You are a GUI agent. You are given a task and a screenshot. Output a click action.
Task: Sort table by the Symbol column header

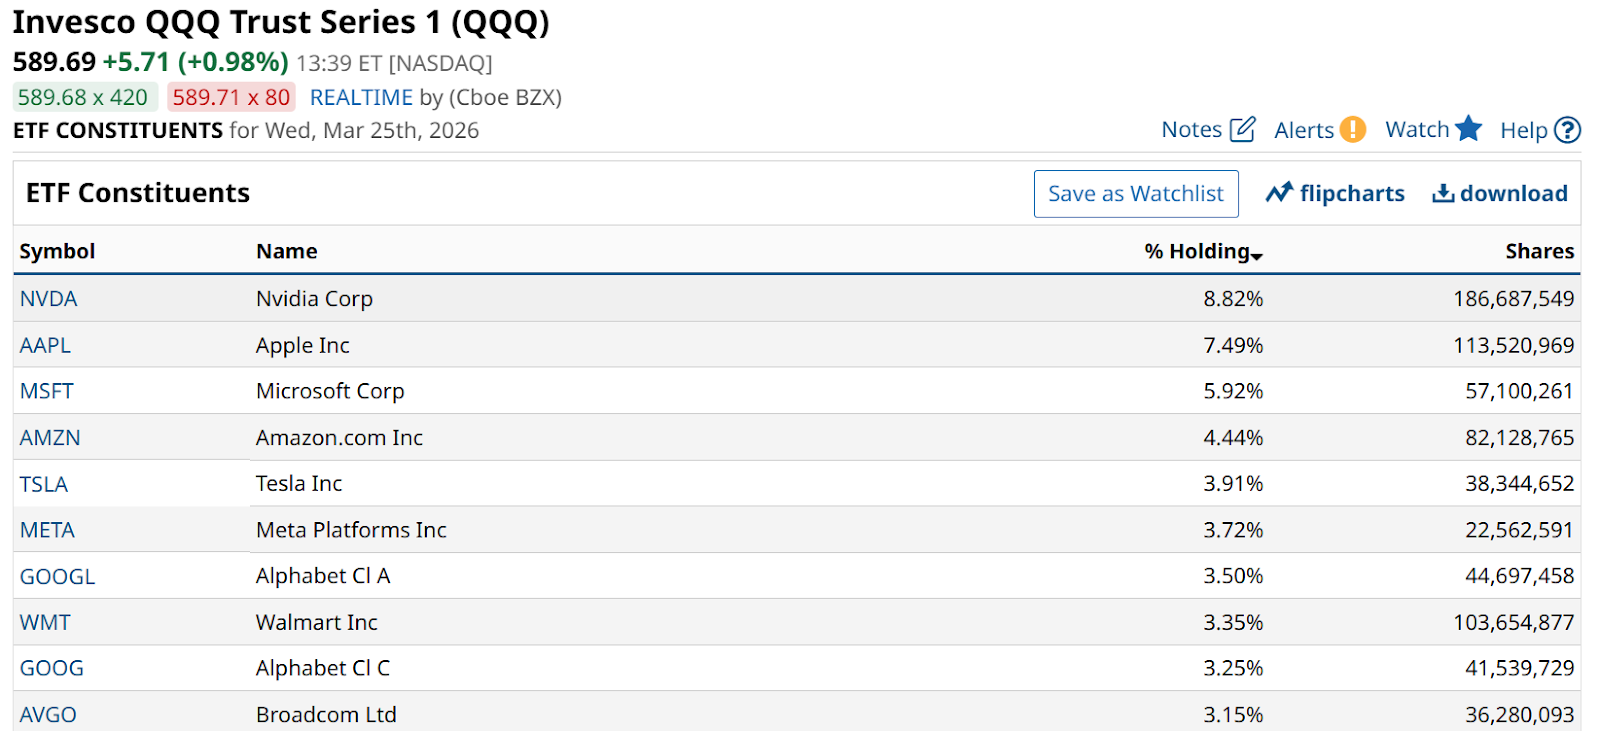(57, 251)
